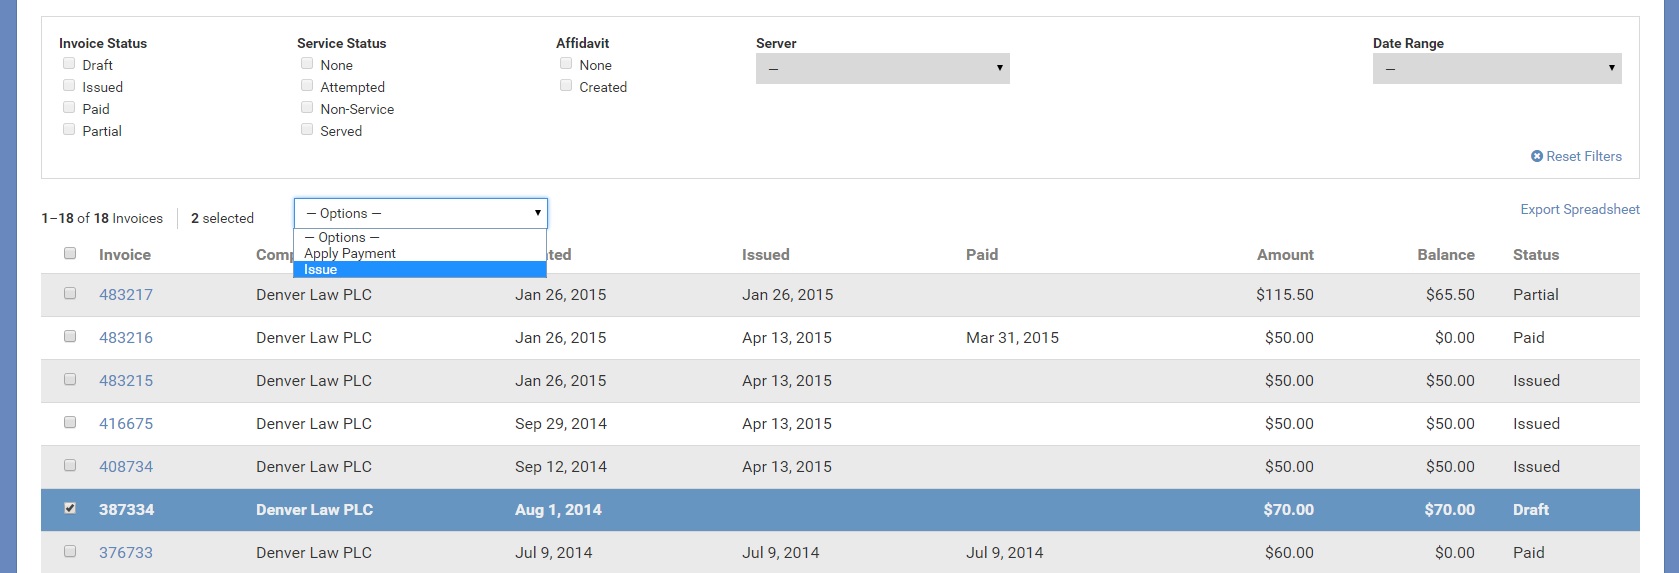Open invoice 416675

[126, 424]
